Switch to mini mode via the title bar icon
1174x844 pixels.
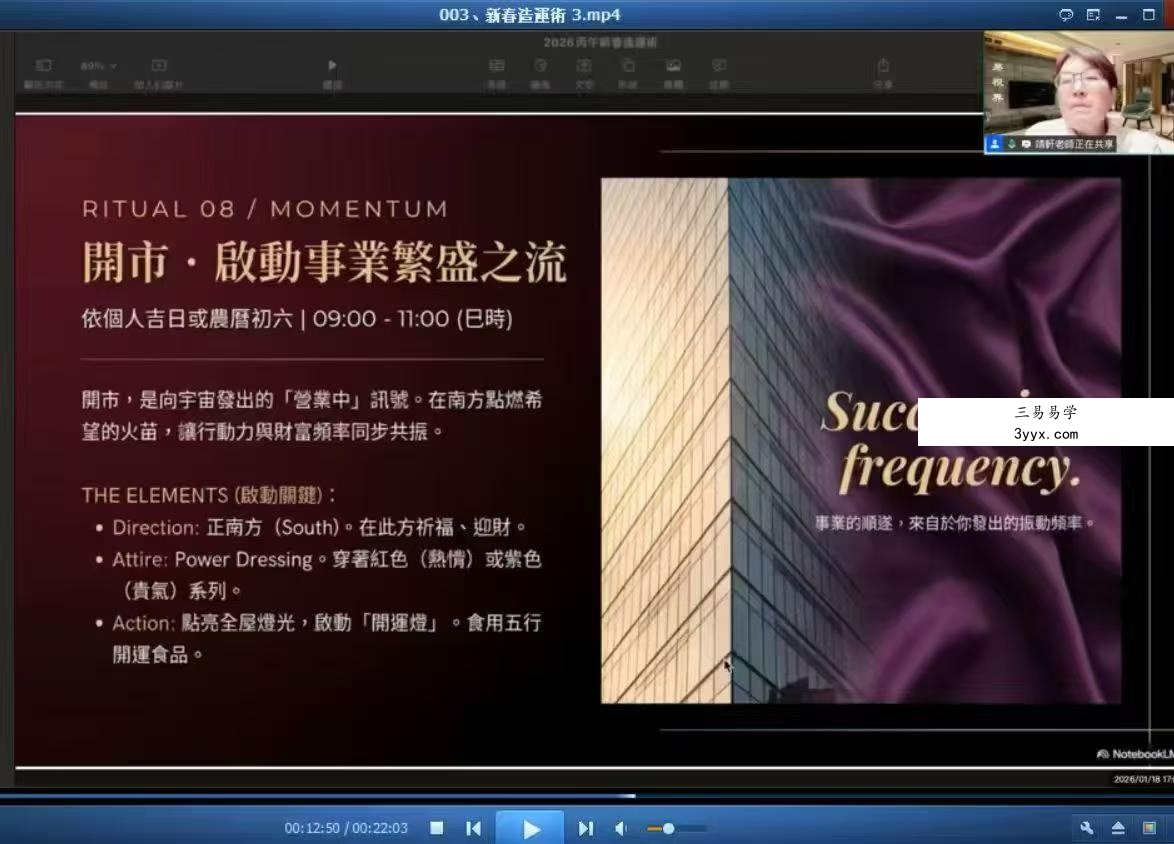[1093, 15]
